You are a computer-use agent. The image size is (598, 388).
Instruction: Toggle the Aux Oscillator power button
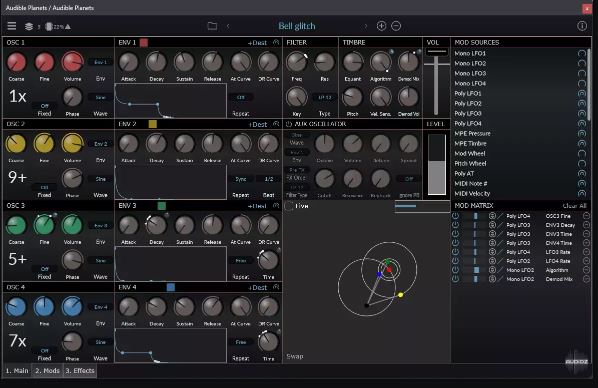tap(289, 124)
